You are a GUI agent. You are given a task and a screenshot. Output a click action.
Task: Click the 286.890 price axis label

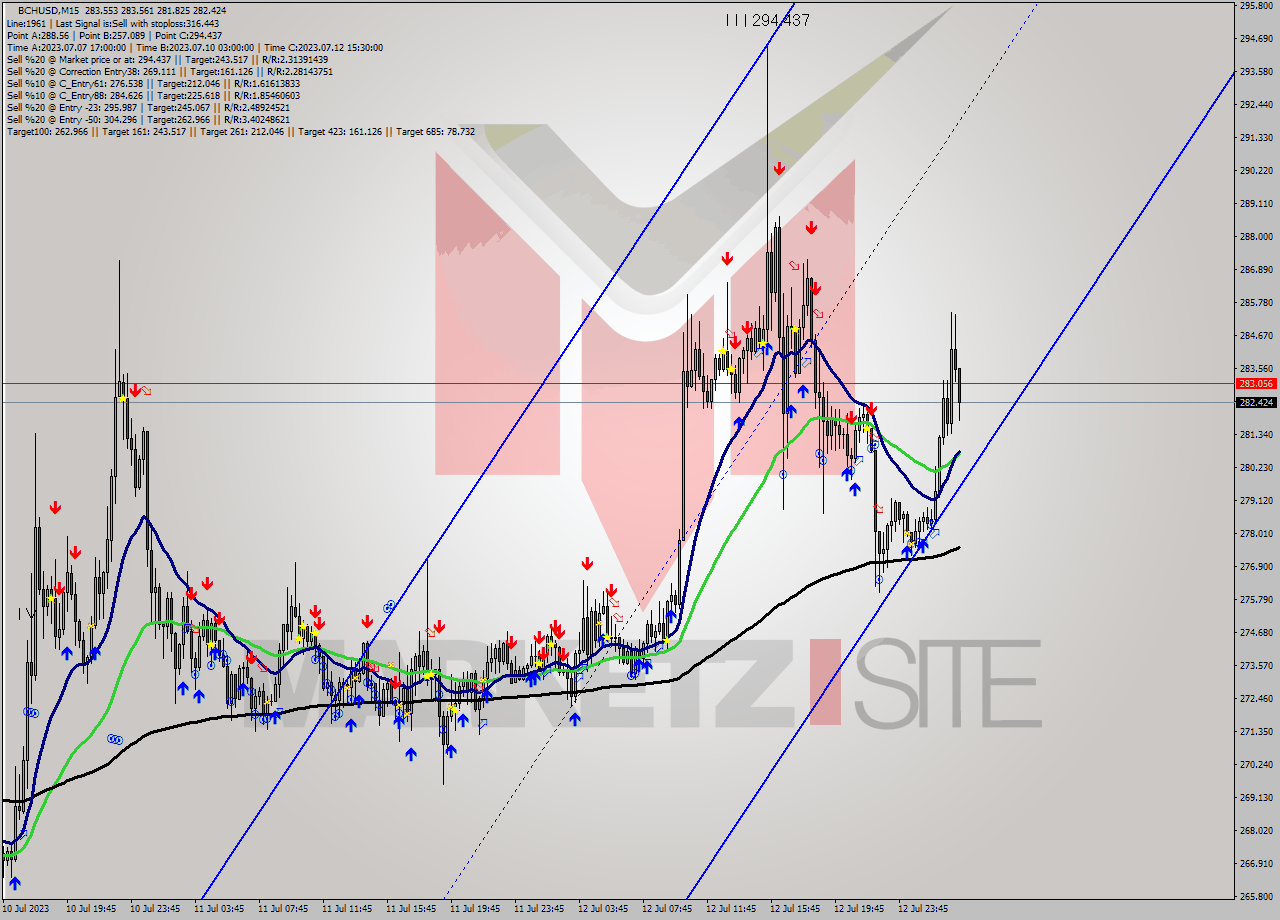tap(1255, 269)
